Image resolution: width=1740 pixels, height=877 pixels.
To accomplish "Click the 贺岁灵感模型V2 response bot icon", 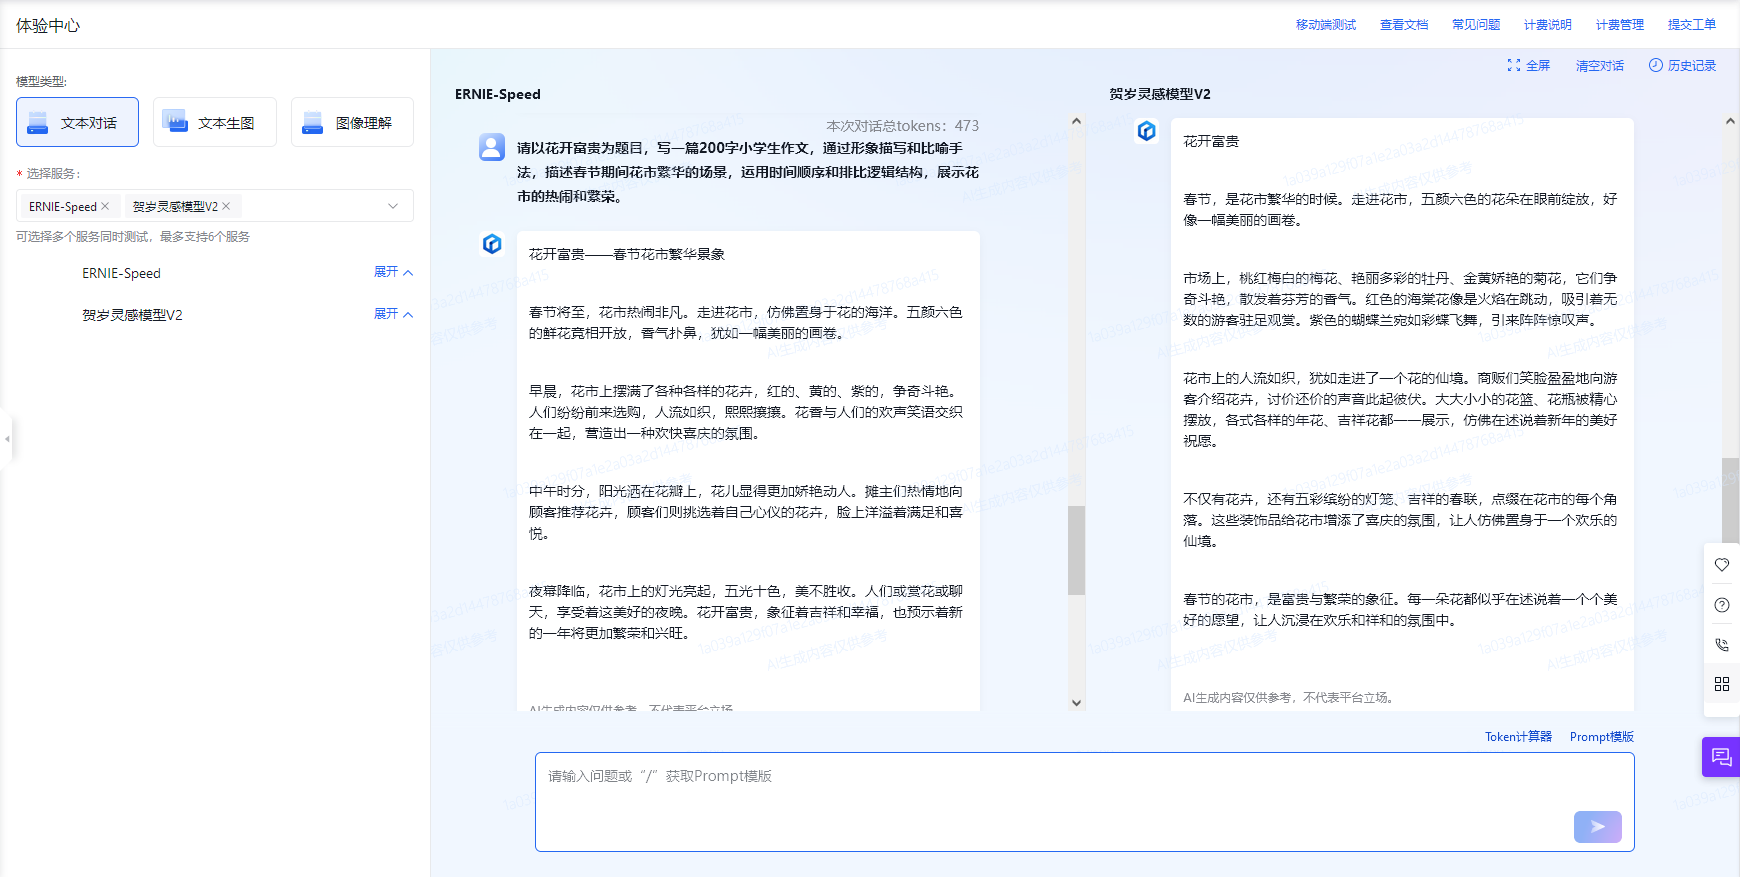I will (1147, 131).
